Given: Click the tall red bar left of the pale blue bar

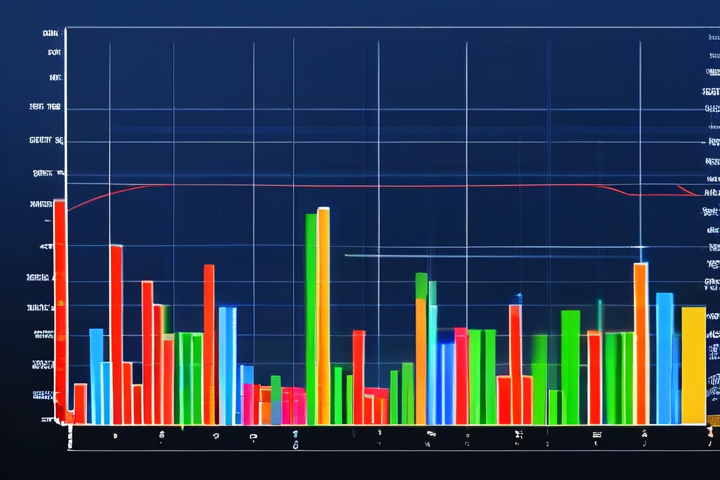Looking at the screenshot, I should [x=209, y=343].
